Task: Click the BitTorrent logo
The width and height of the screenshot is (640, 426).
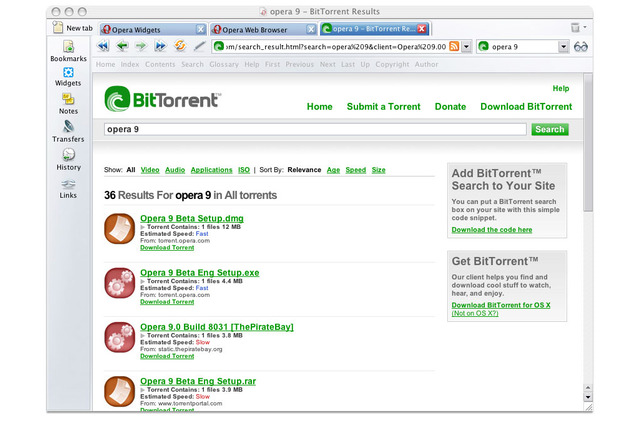Action: (163, 99)
